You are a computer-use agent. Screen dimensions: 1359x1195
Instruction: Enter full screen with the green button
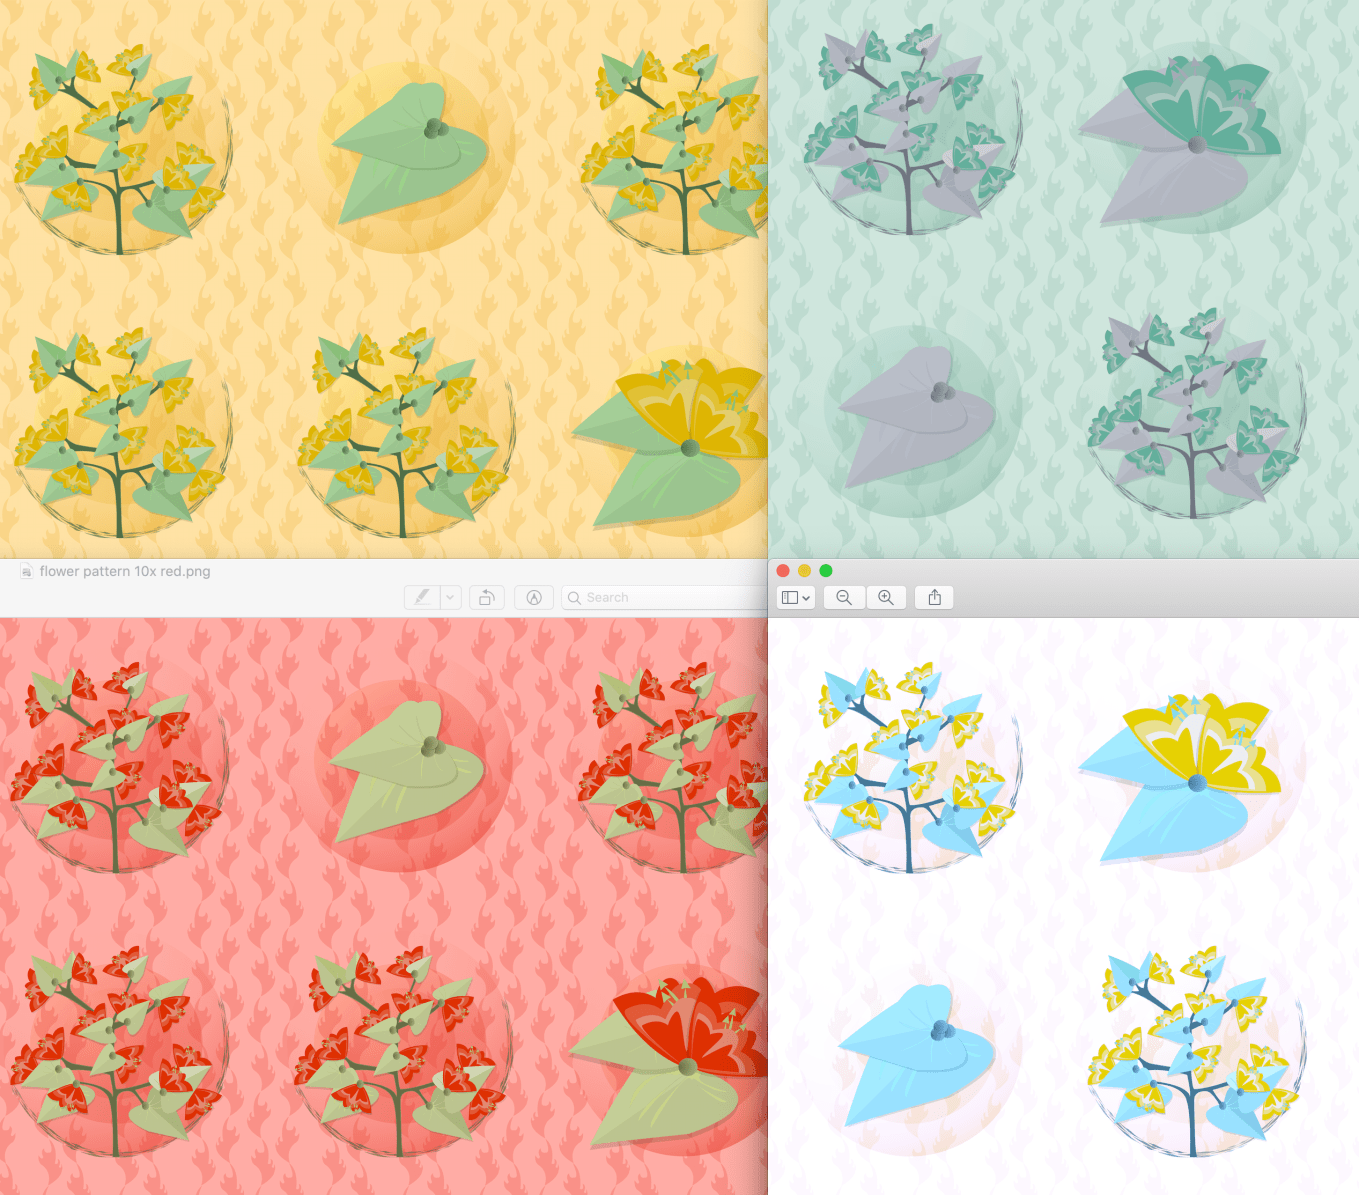pos(826,571)
